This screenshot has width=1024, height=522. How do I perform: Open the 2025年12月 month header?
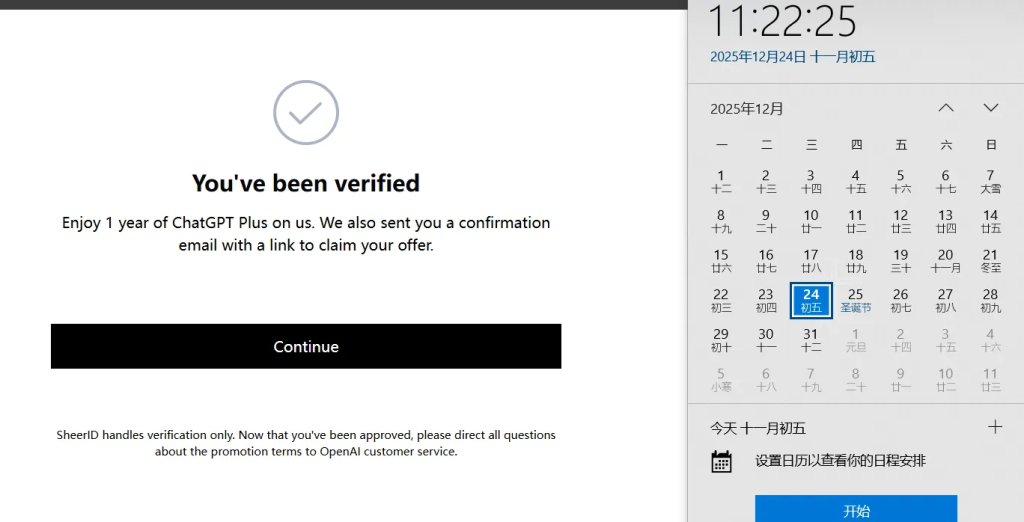point(747,109)
